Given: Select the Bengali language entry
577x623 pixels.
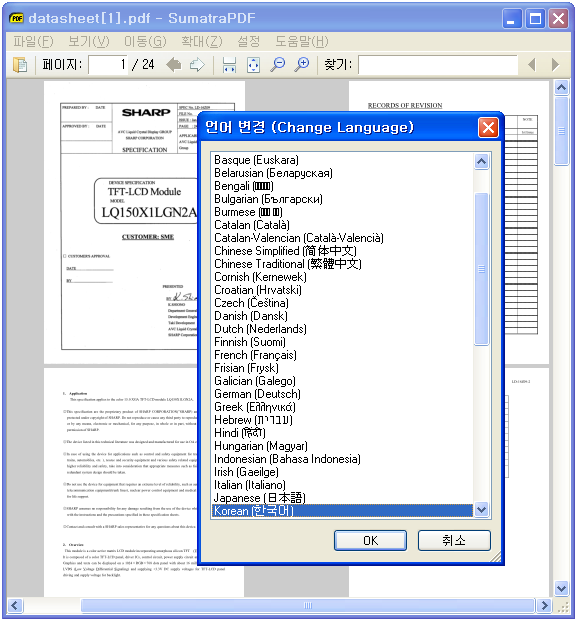Looking at the screenshot, I should (x=342, y=186).
